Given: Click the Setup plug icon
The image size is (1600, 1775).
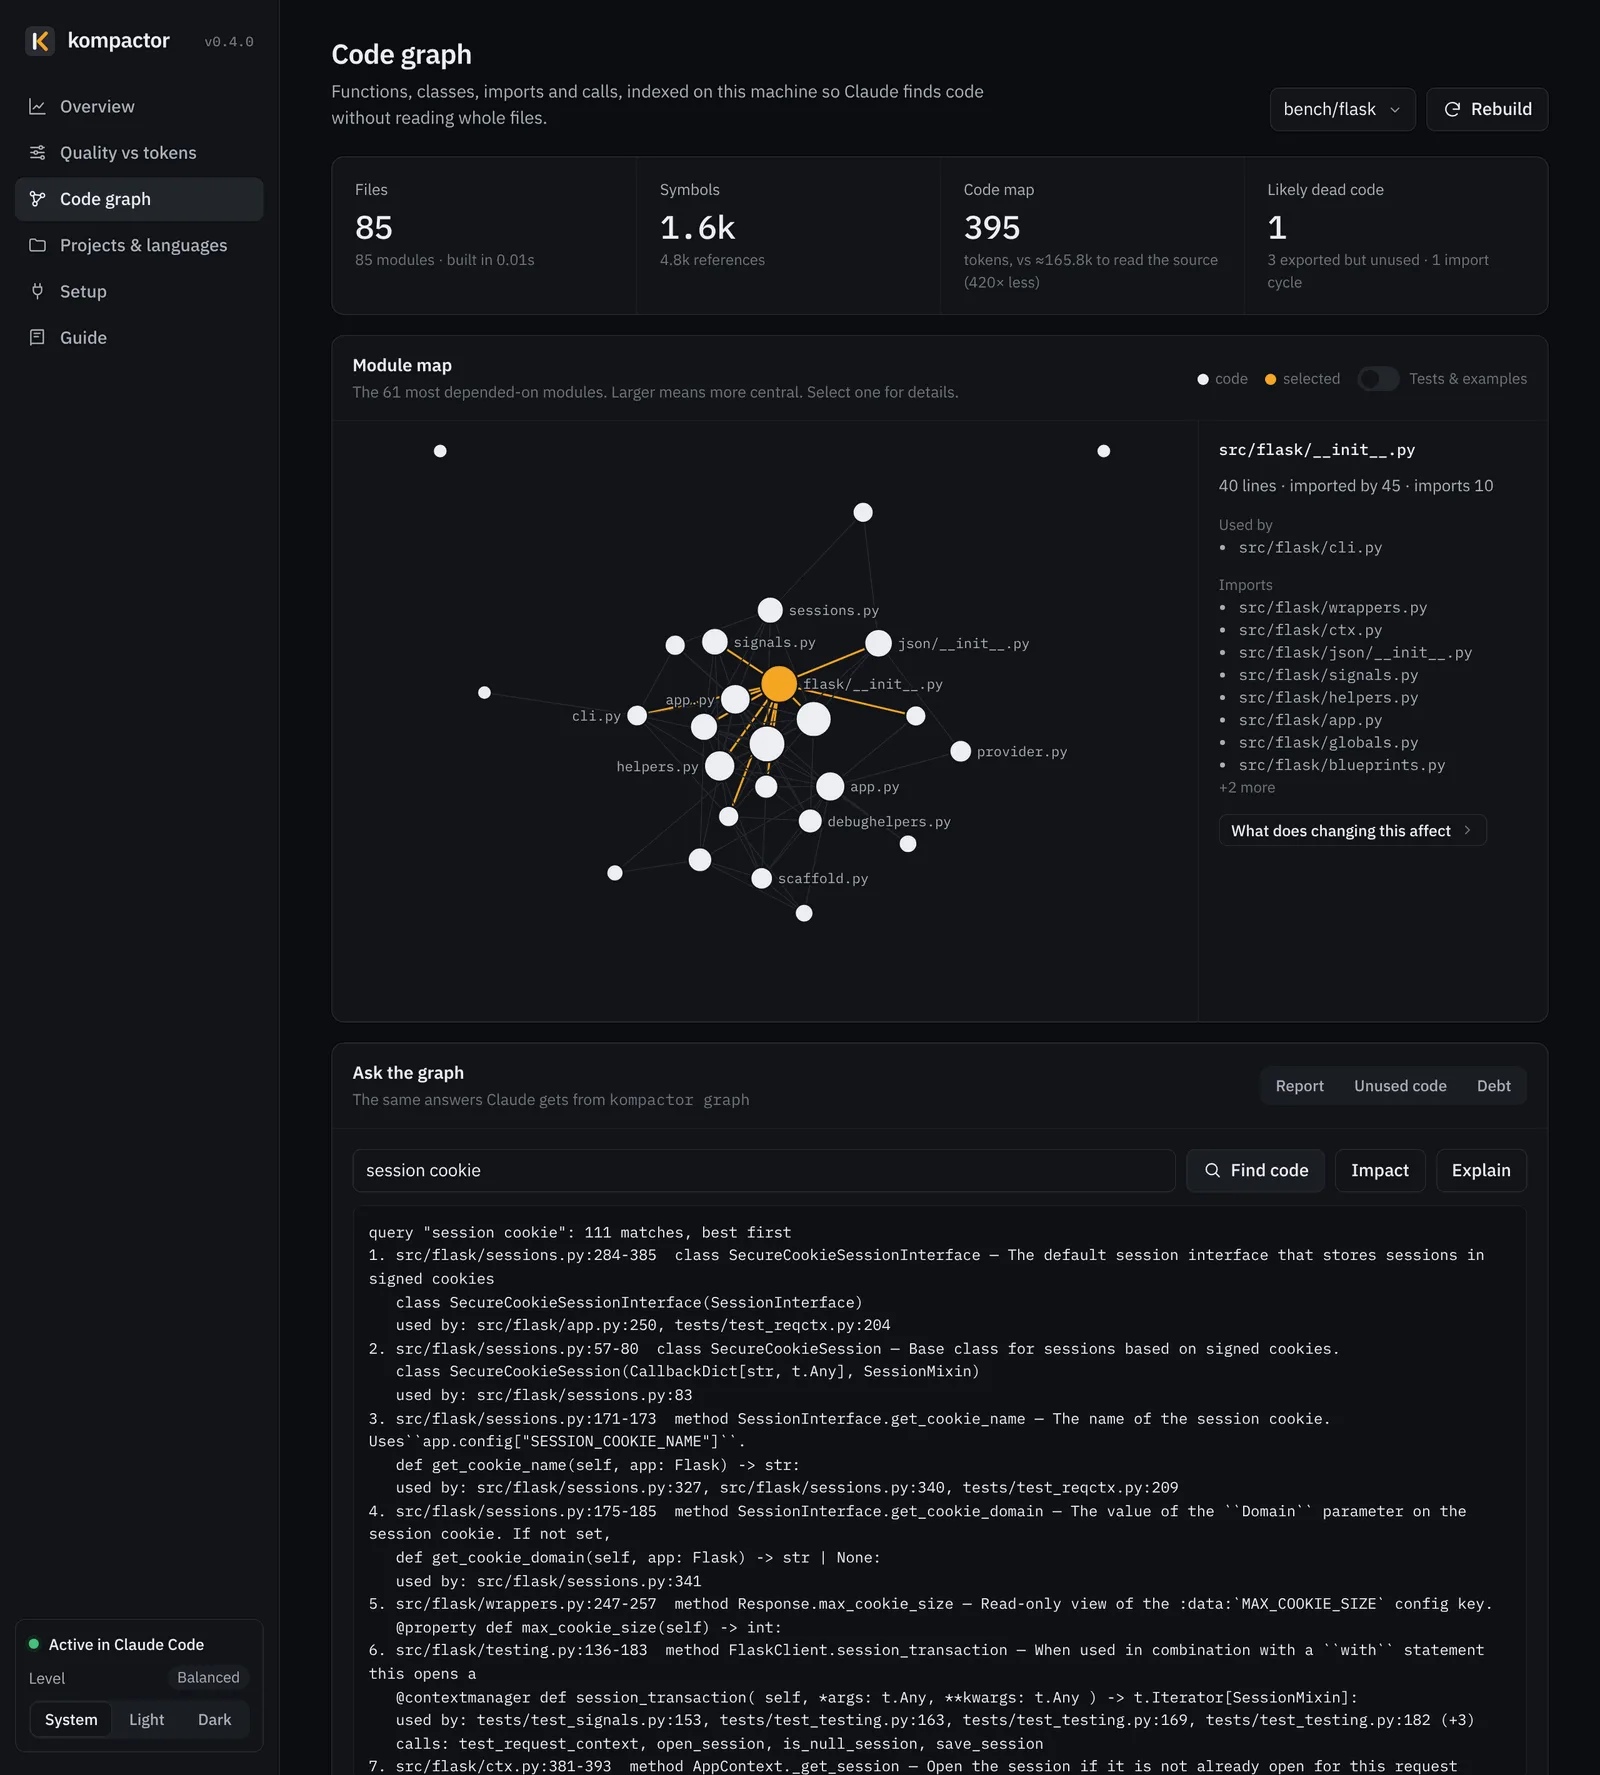Looking at the screenshot, I should 37,291.
